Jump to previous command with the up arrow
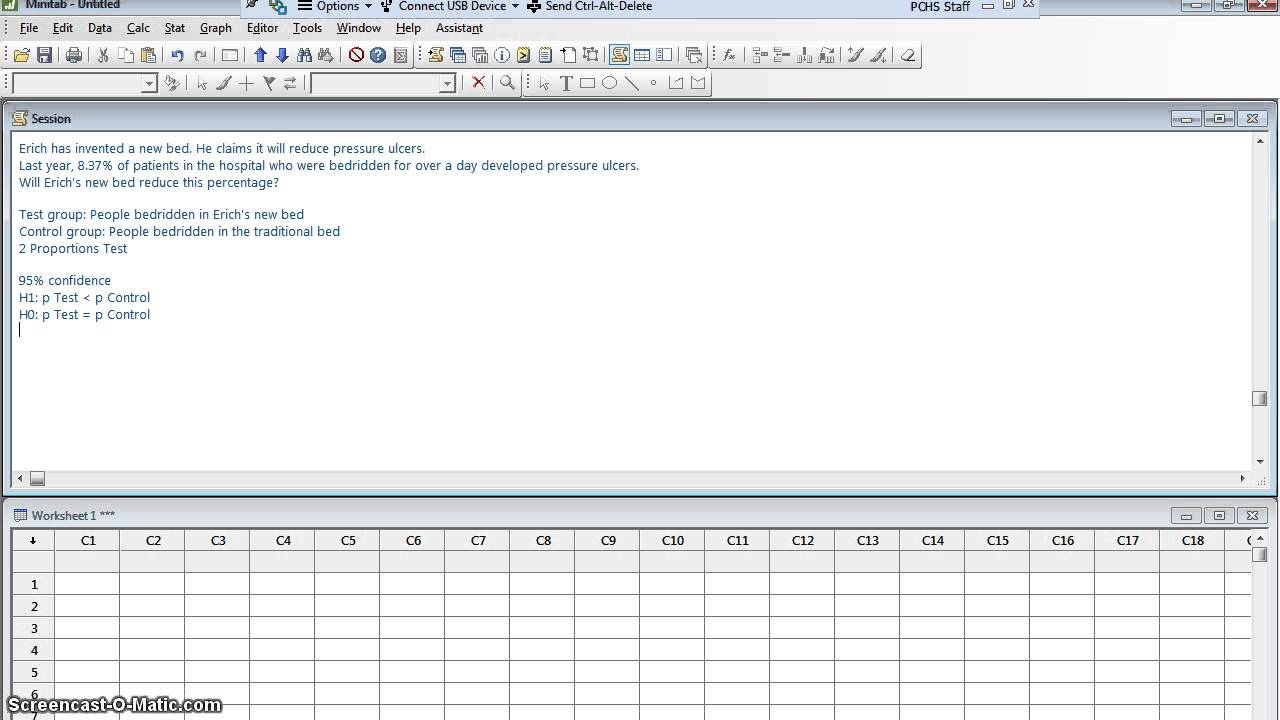 pos(260,56)
